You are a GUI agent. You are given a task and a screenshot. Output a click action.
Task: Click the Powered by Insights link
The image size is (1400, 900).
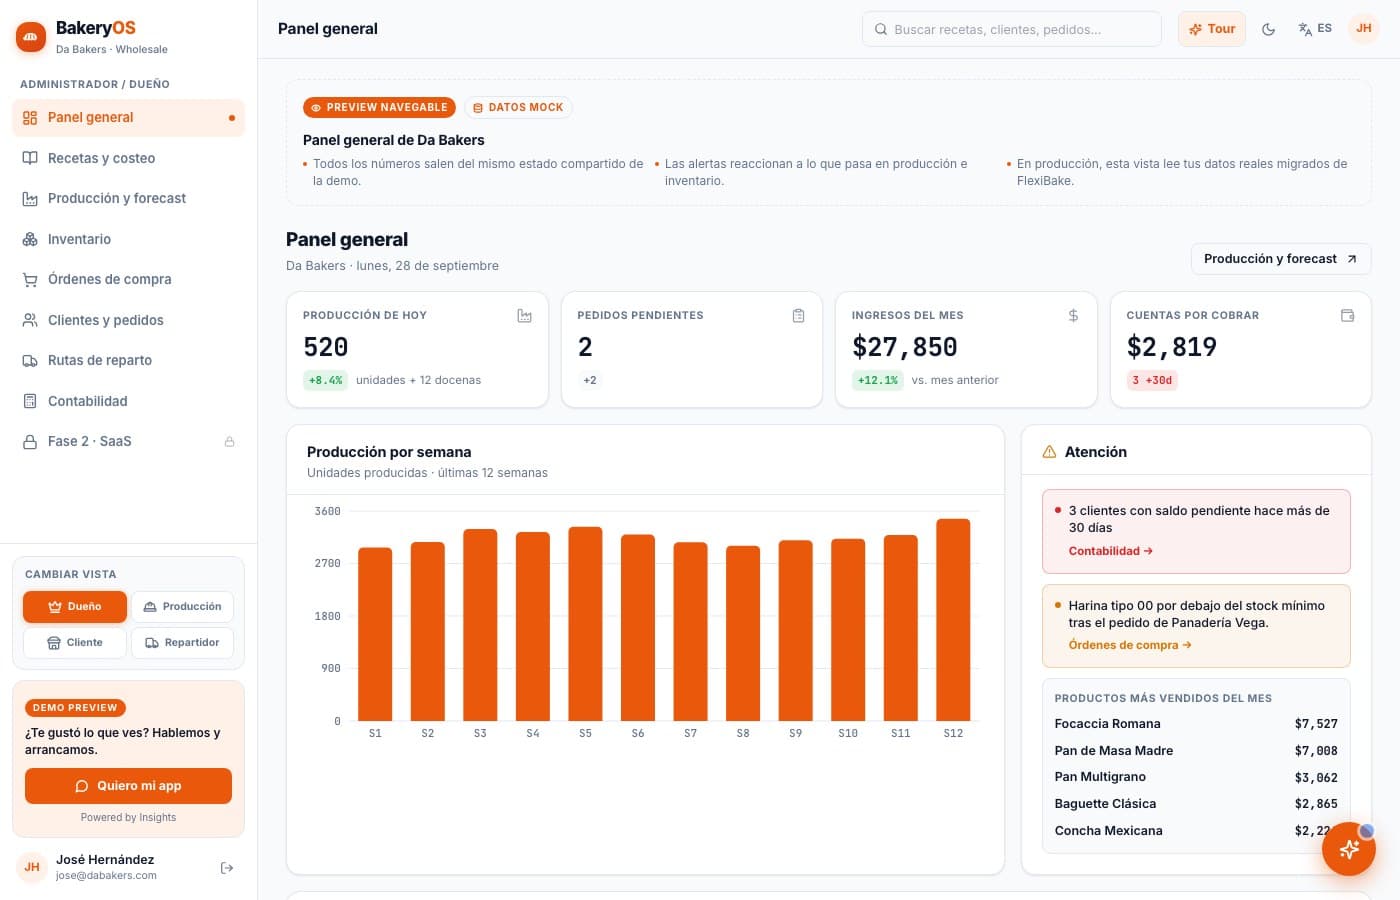point(128,817)
